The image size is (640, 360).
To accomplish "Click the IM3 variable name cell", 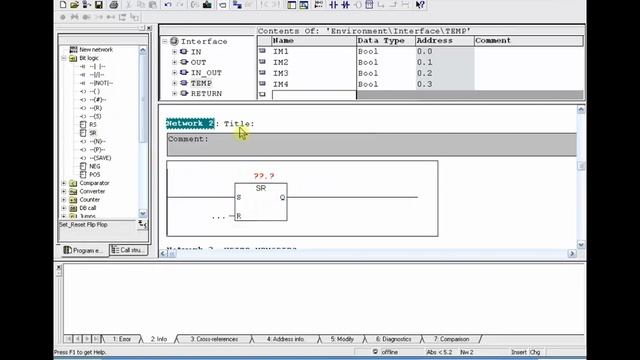I will pos(313,73).
